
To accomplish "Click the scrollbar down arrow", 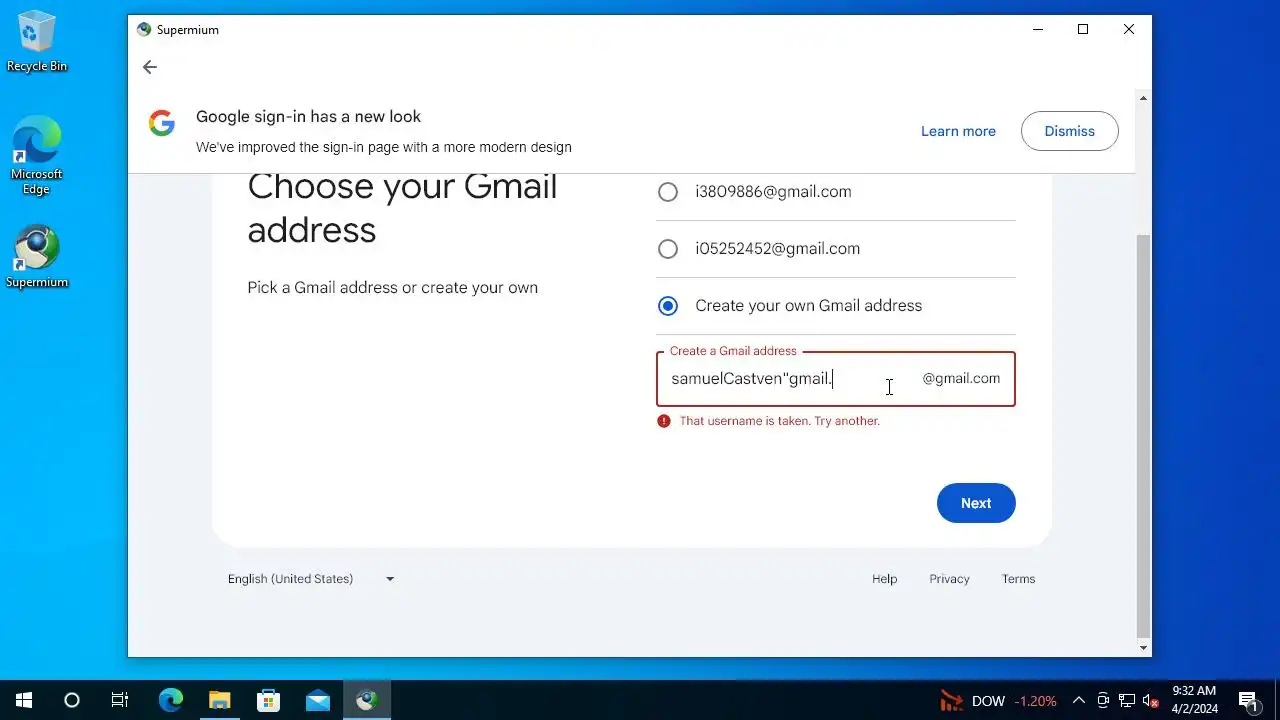I will point(1144,648).
